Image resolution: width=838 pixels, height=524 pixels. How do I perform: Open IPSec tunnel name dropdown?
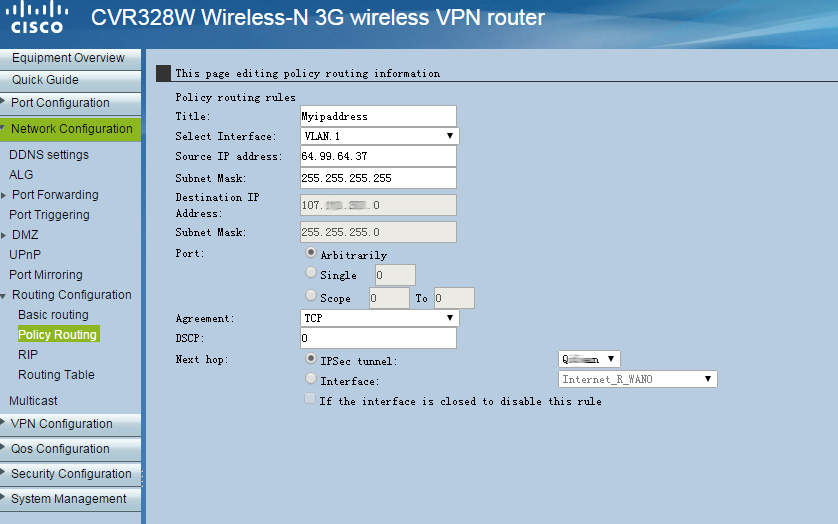tap(589, 359)
